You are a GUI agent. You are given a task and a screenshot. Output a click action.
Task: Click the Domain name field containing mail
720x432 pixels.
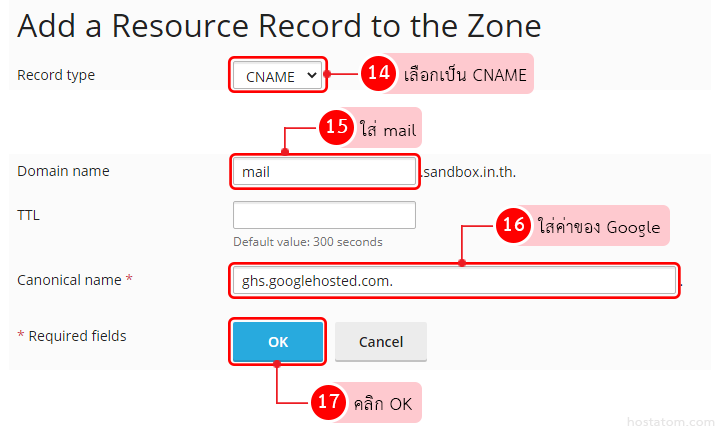tap(323, 172)
